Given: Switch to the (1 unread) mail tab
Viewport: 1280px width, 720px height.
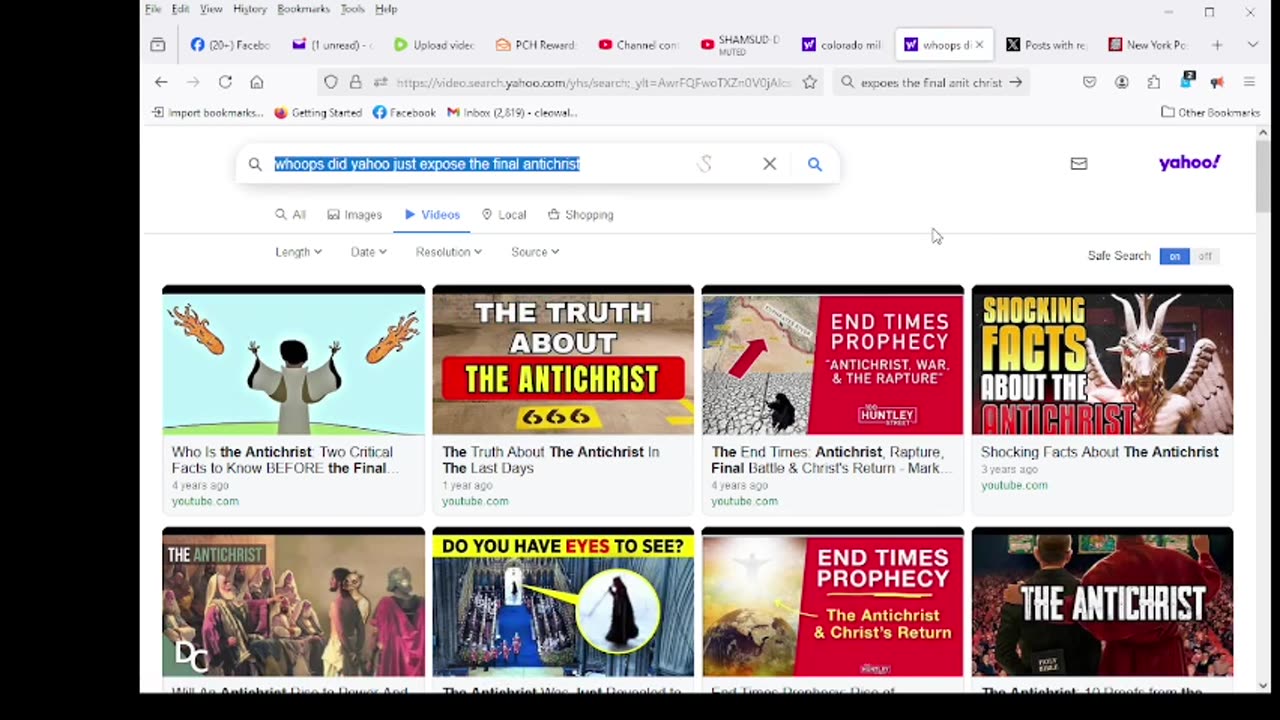Looking at the screenshot, I should [332, 45].
